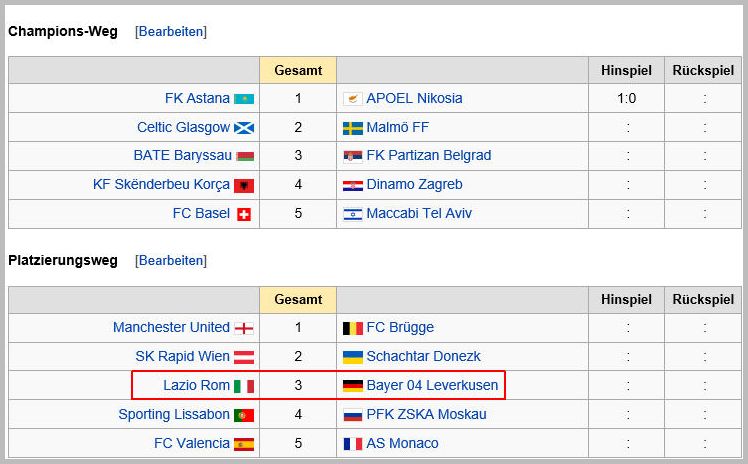Click the Albanian flag next to KF Skënderbeu Korça
748x464 pixels.
point(244,186)
